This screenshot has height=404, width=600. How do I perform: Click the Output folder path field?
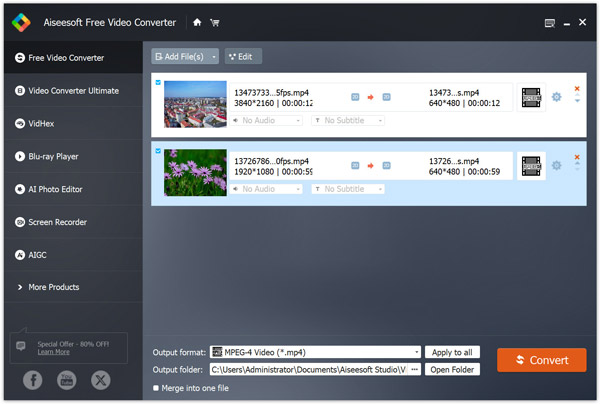coord(309,370)
